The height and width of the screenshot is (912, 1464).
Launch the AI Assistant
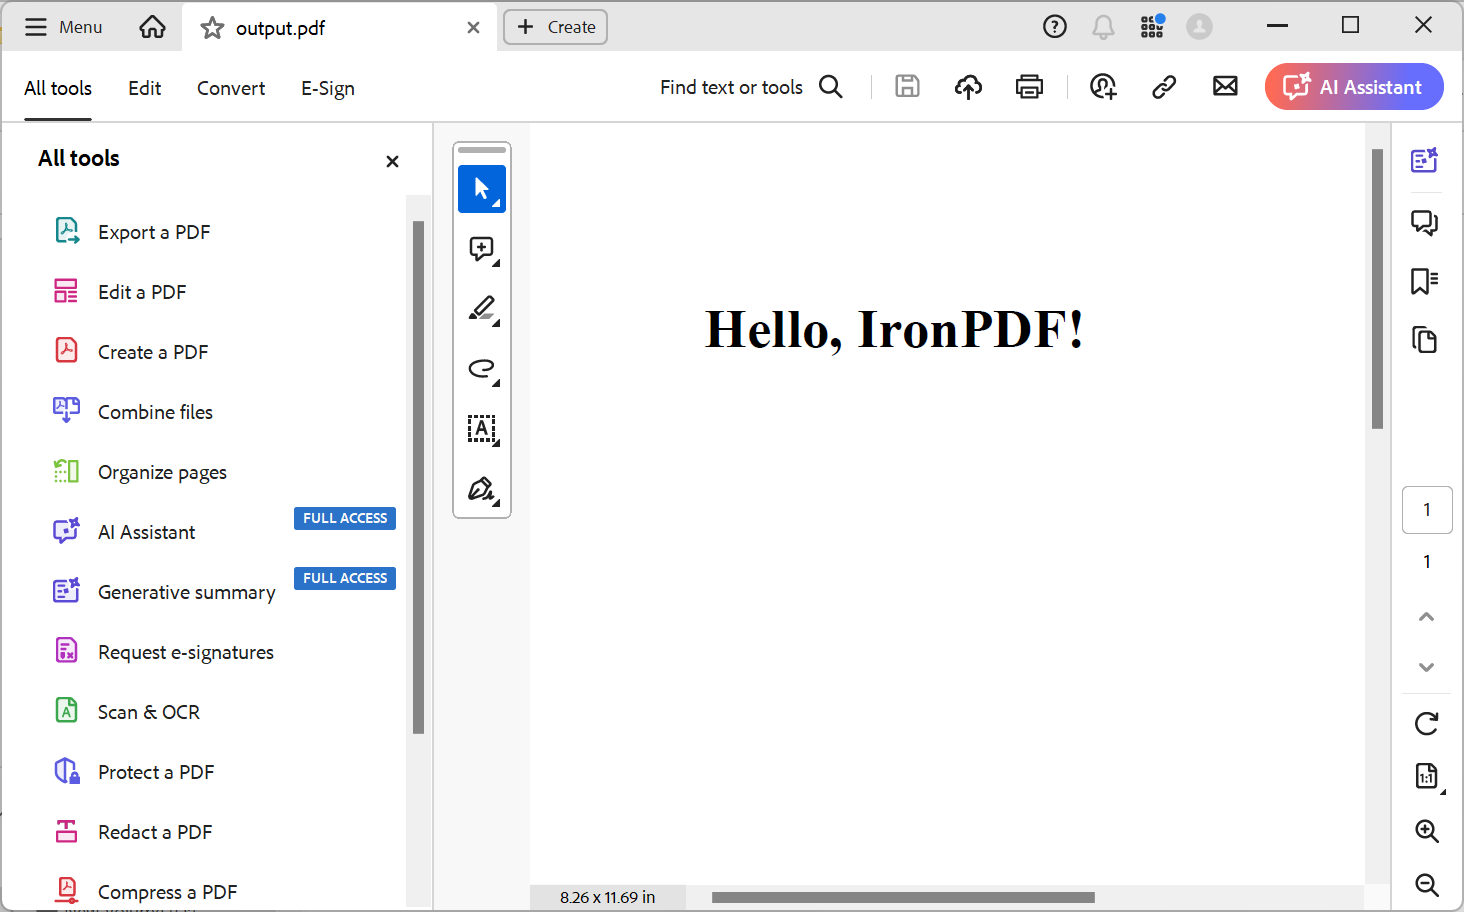[1353, 86]
